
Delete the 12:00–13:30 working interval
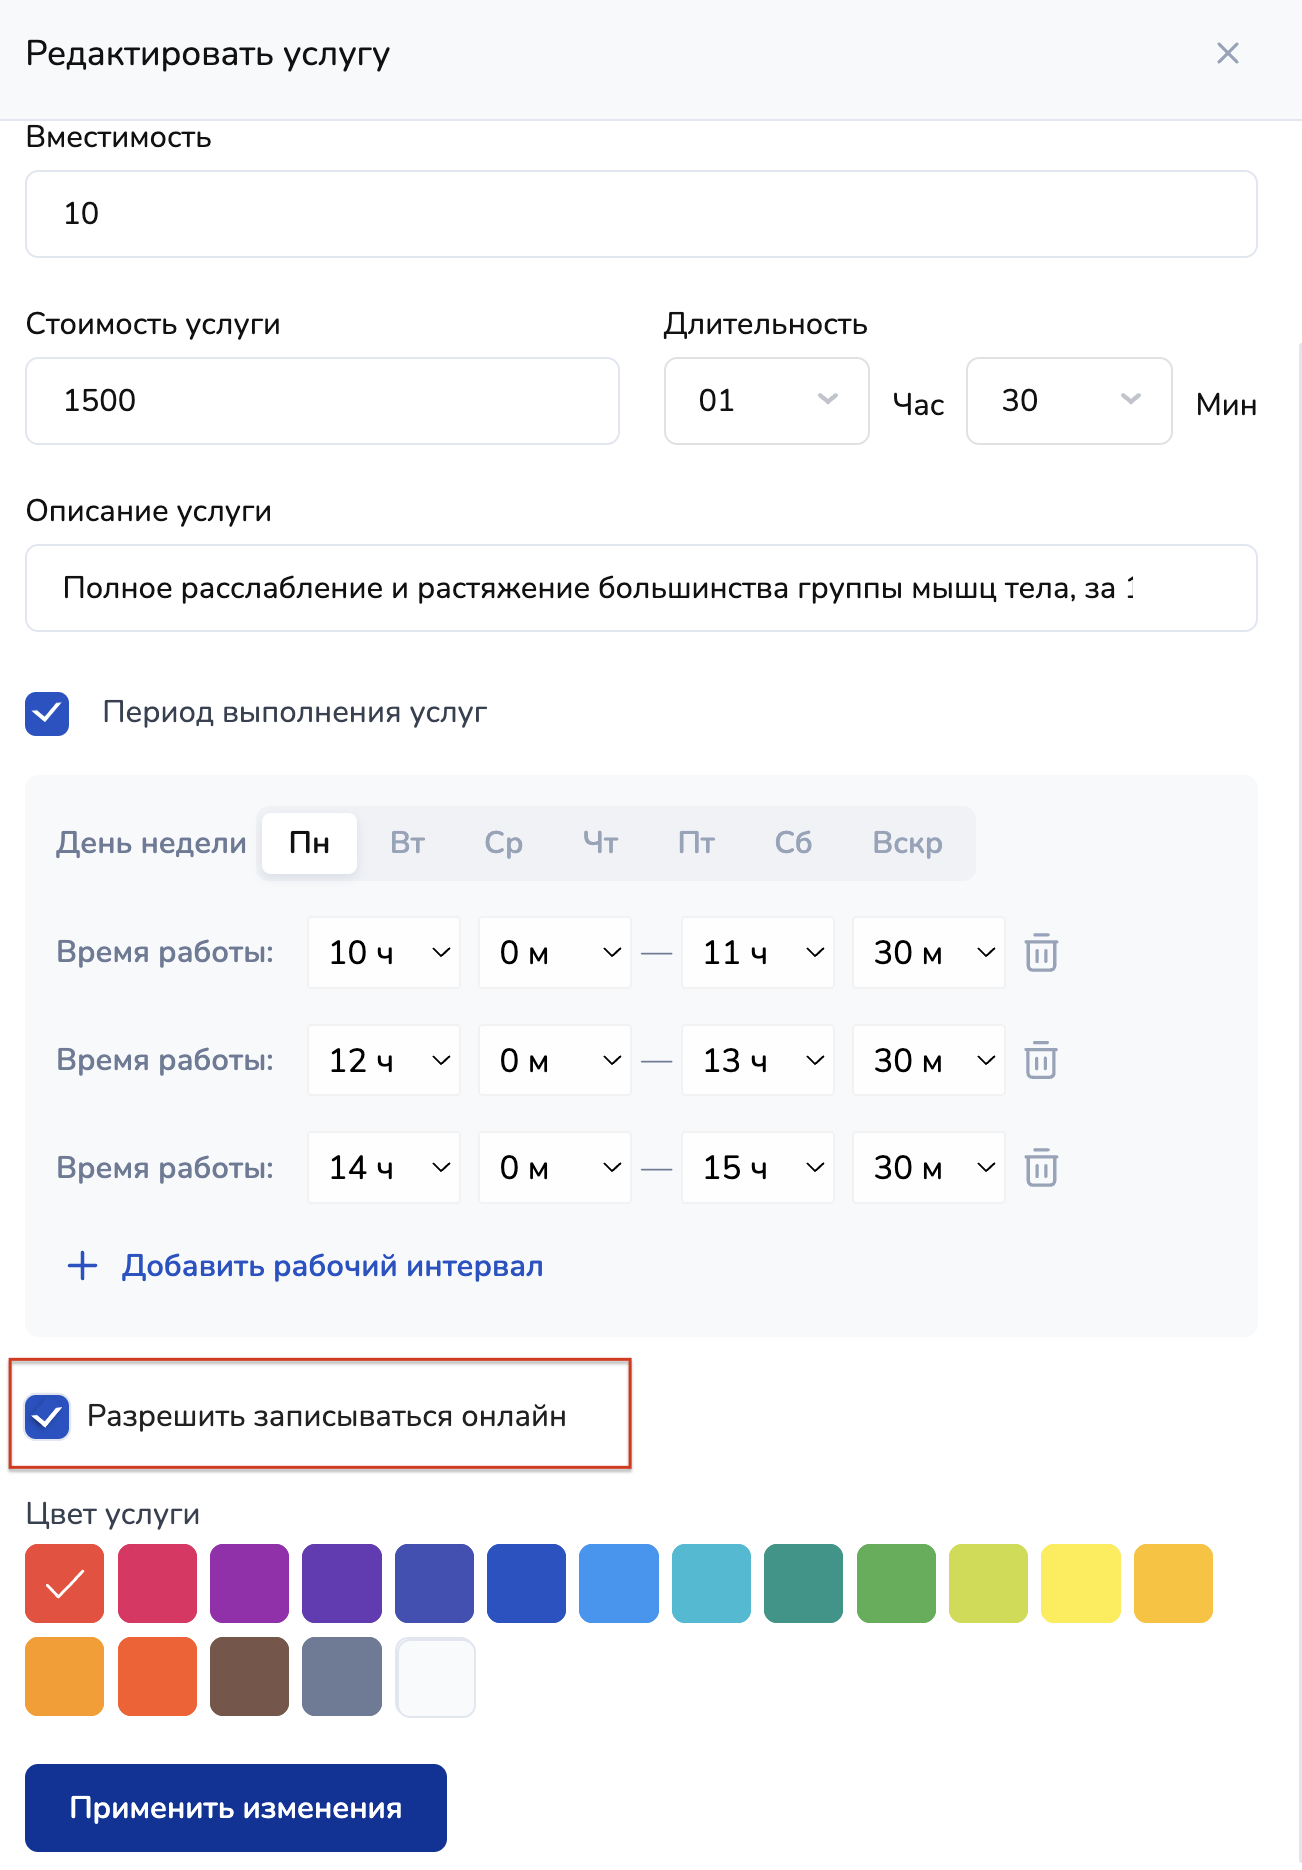1041,1060
